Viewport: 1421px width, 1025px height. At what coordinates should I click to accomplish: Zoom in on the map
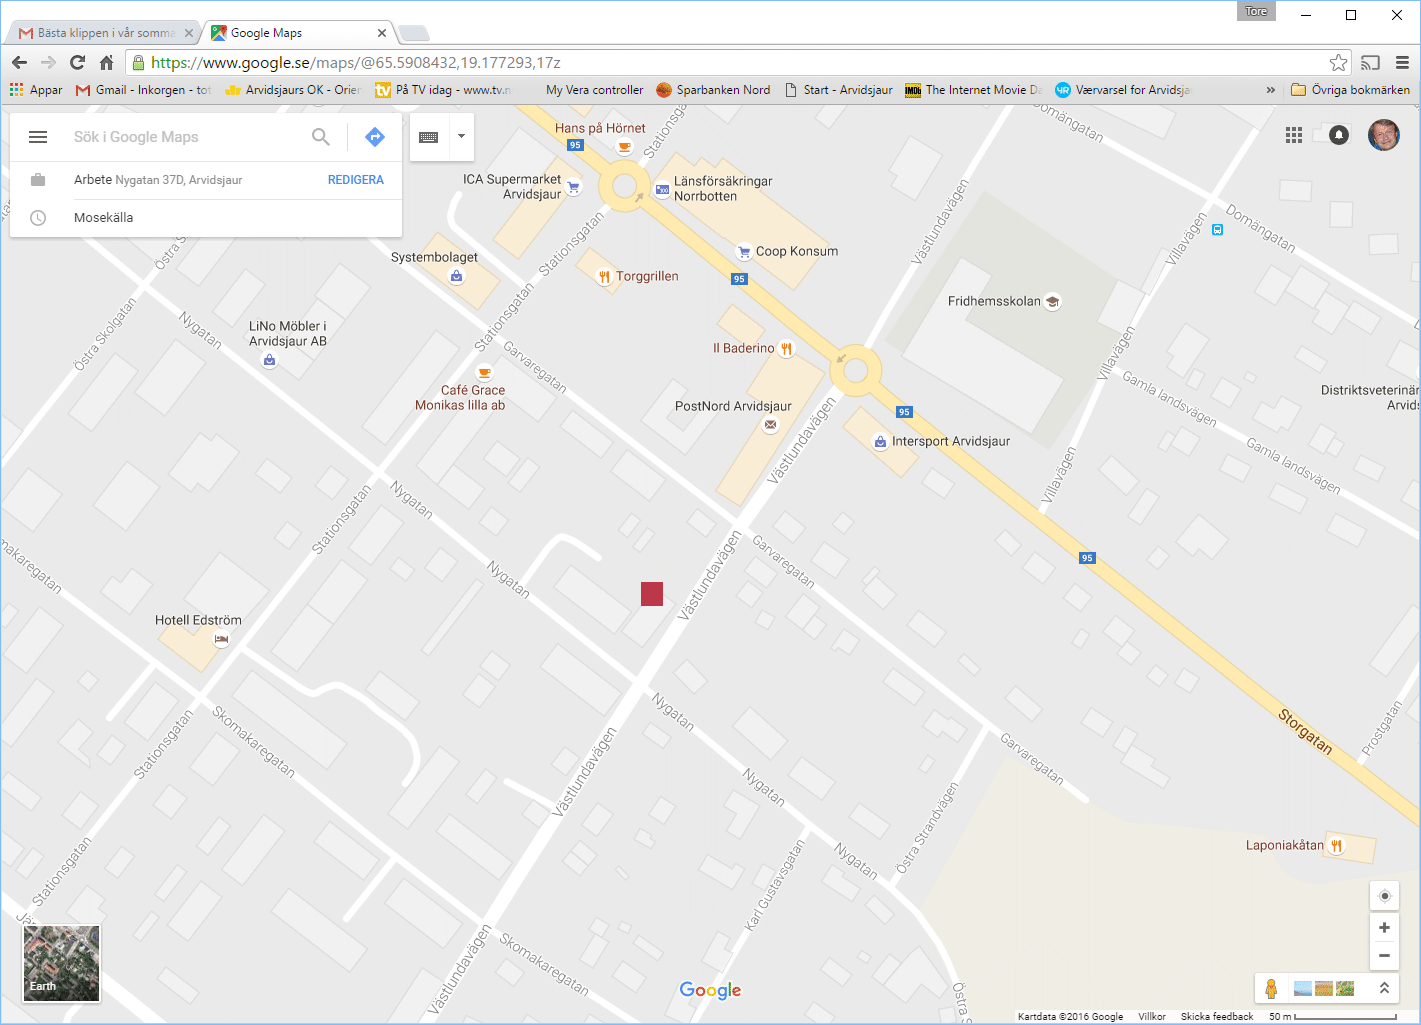tap(1384, 928)
